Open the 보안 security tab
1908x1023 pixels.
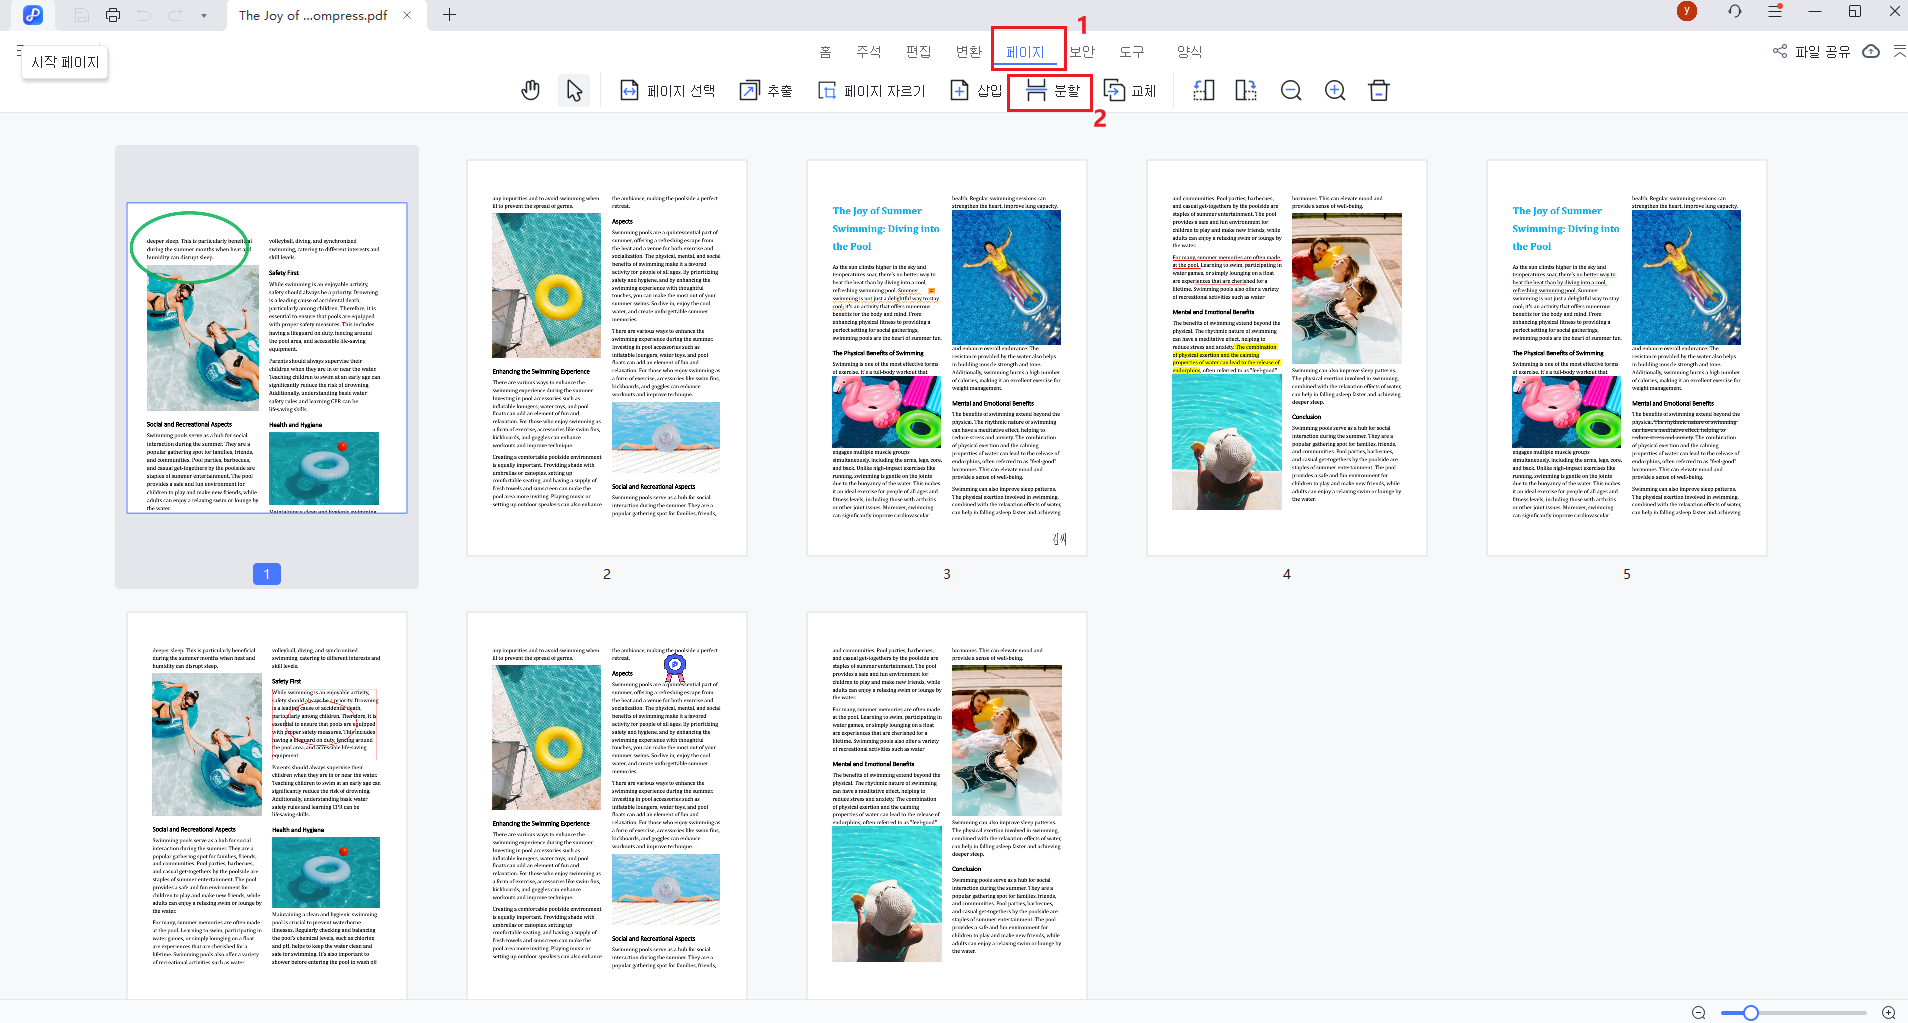click(1081, 51)
